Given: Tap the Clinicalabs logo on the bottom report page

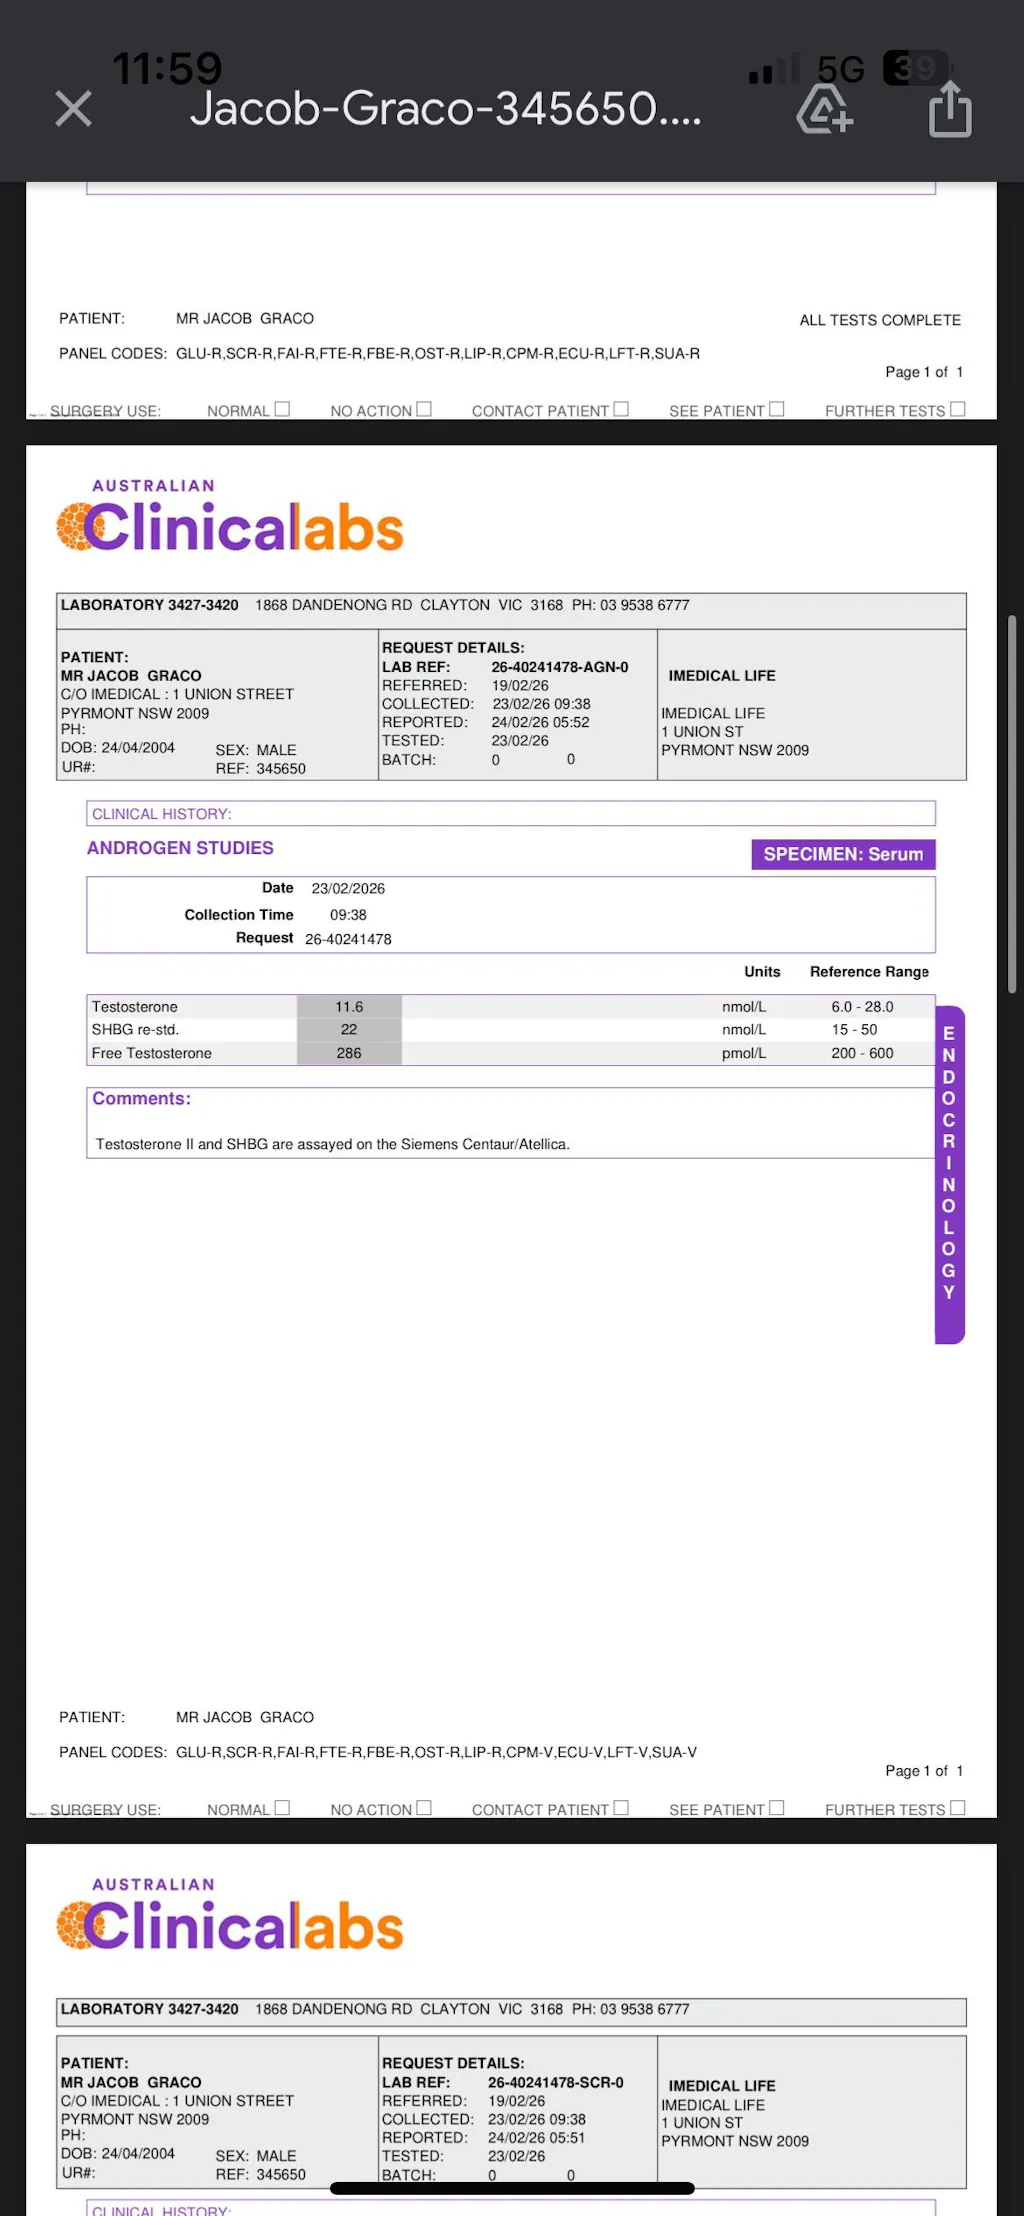Looking at the screenshot, I should [231, 1916].
